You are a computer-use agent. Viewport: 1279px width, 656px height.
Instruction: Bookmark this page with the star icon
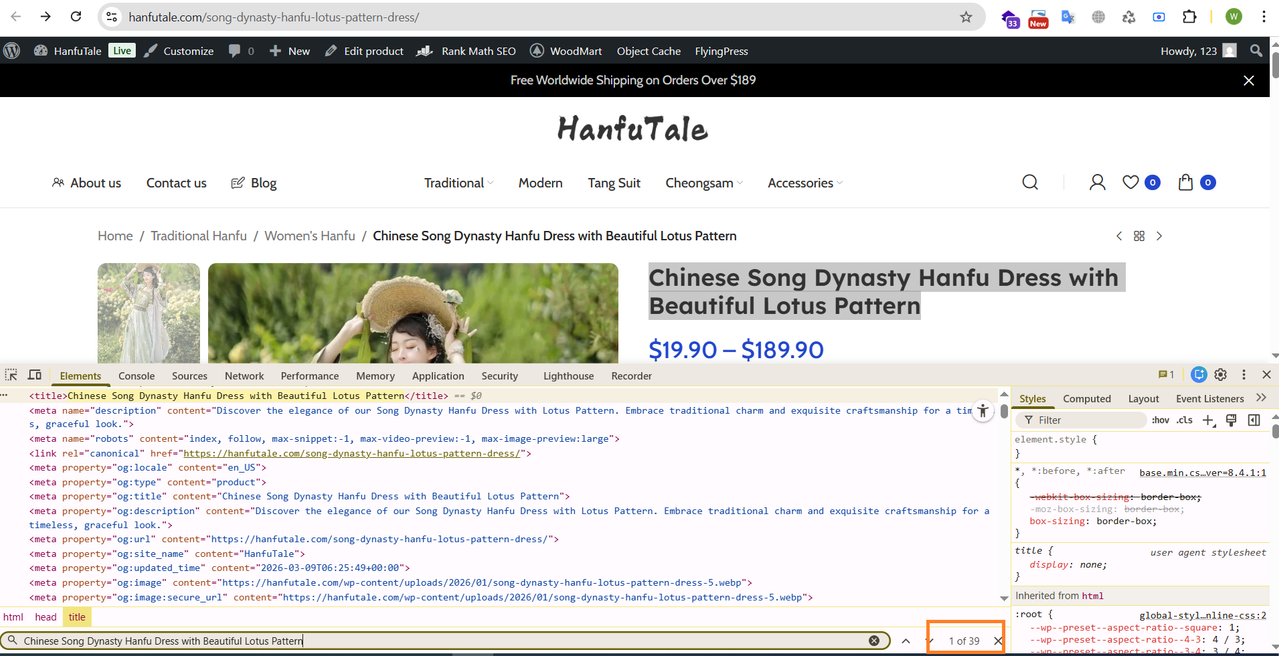point(966,17)
